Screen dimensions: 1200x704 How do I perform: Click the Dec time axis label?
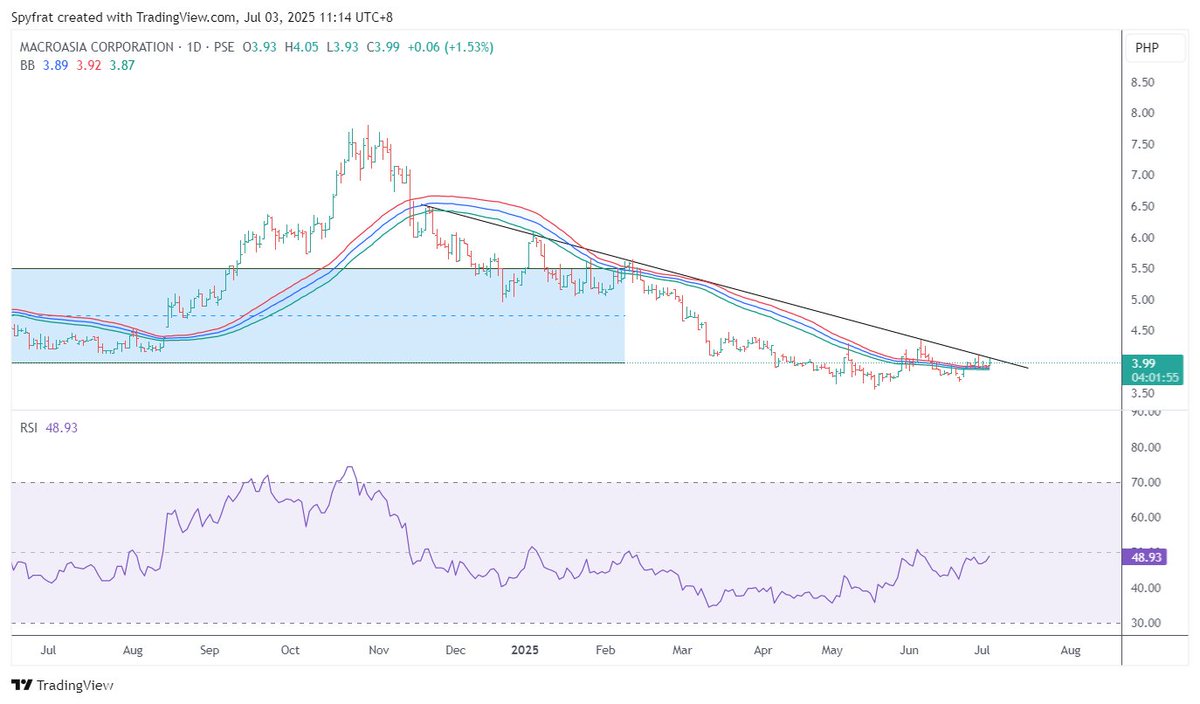[455, 650]
